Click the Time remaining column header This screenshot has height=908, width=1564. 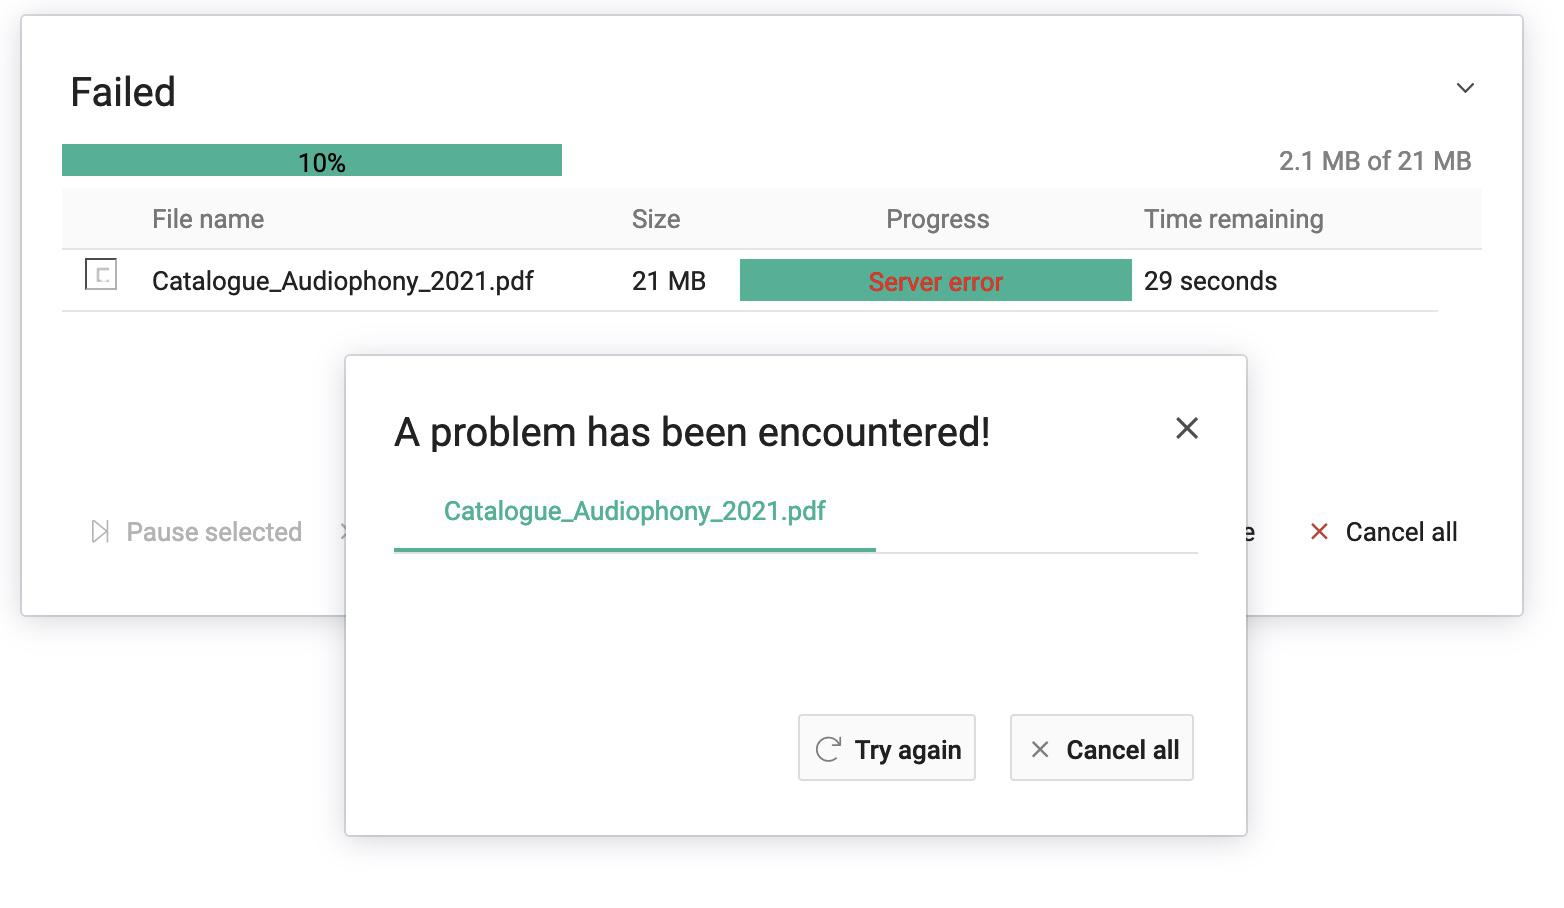[1234, 219]
